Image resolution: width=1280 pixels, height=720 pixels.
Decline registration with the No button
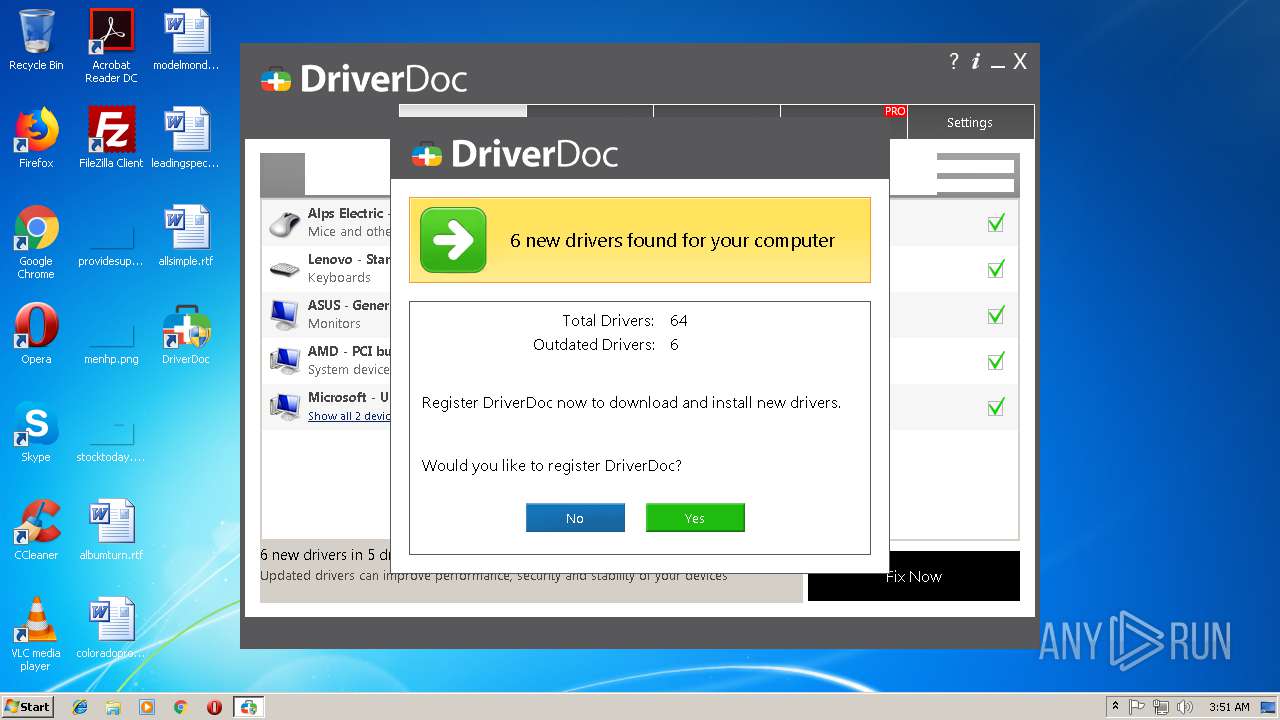click(x=575, y=518)
